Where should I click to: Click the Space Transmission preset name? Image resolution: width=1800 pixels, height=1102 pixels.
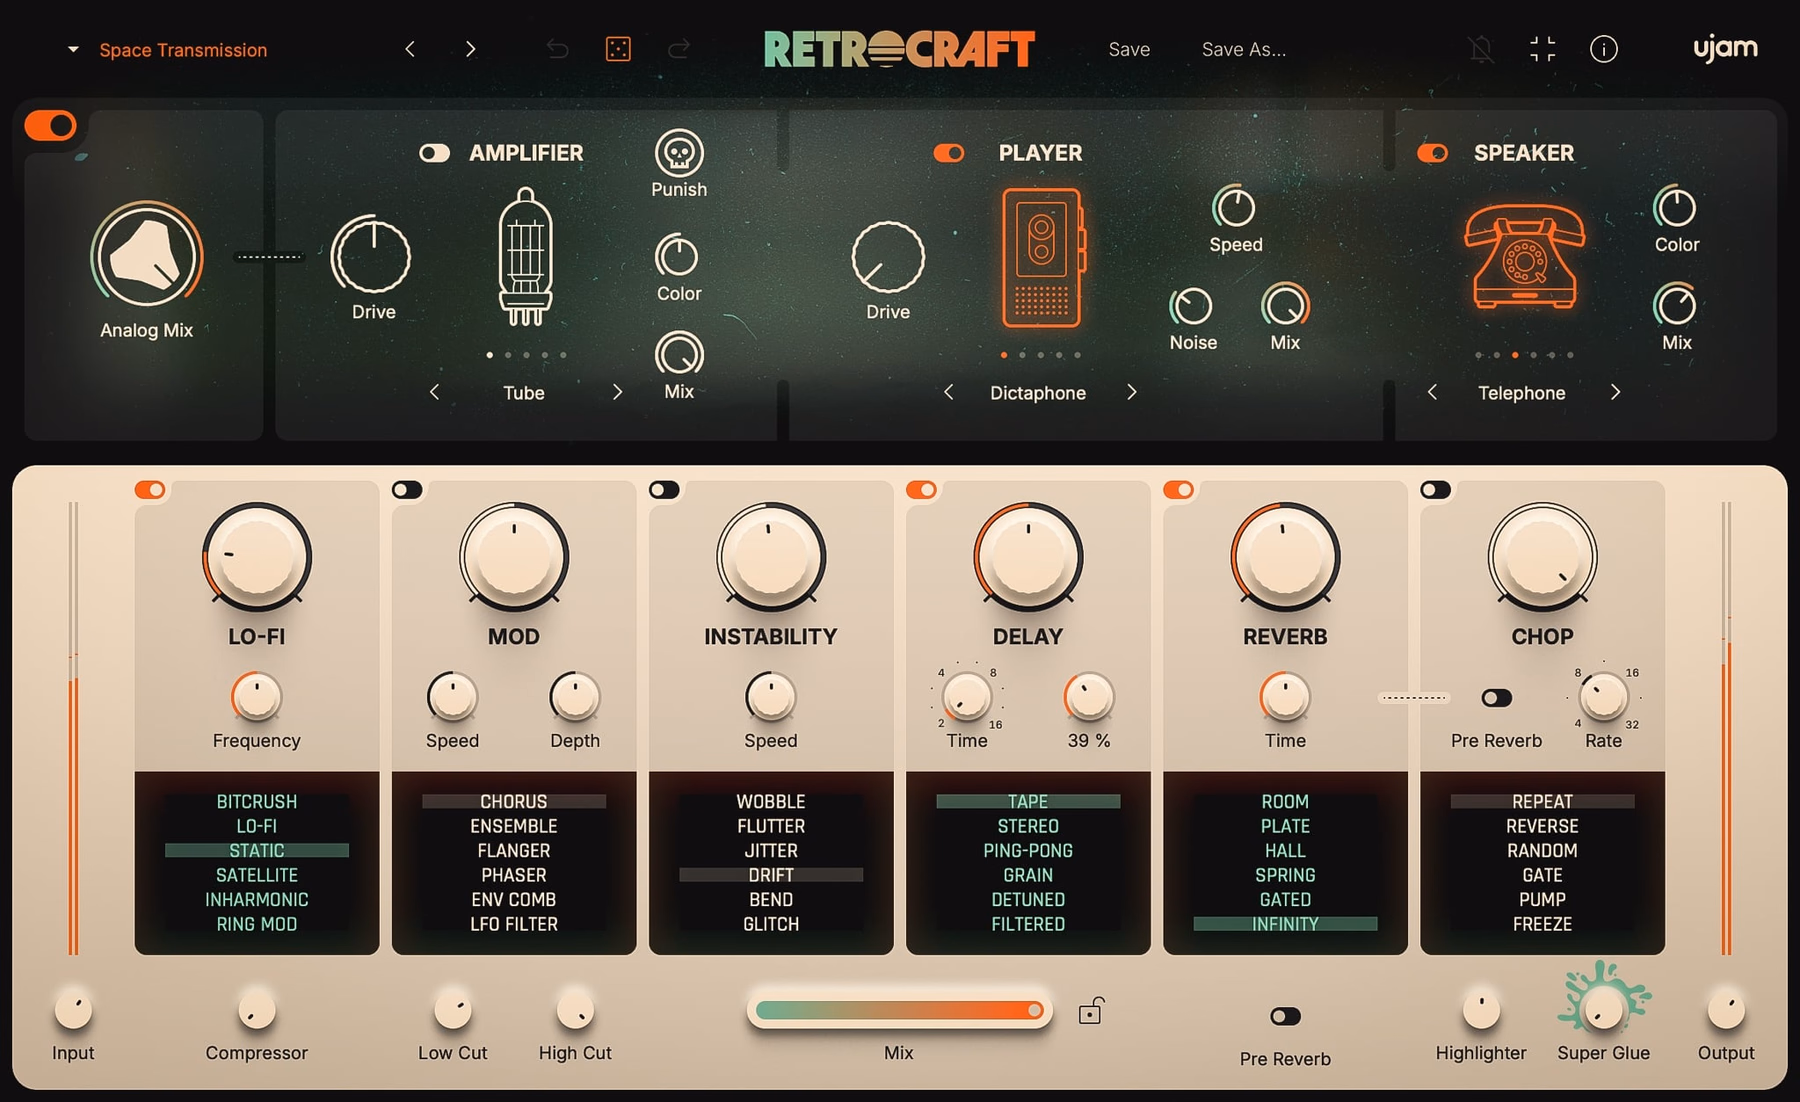pos(183,50)
